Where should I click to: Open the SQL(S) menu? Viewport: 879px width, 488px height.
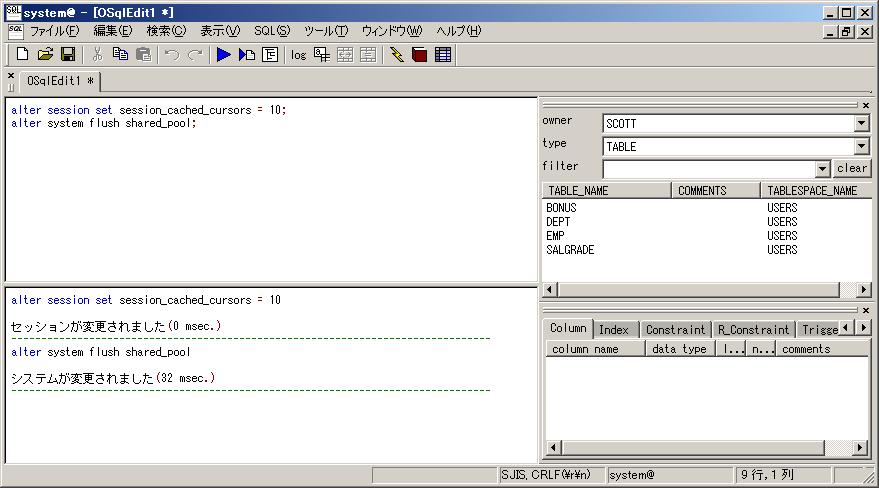pos(271,31)
